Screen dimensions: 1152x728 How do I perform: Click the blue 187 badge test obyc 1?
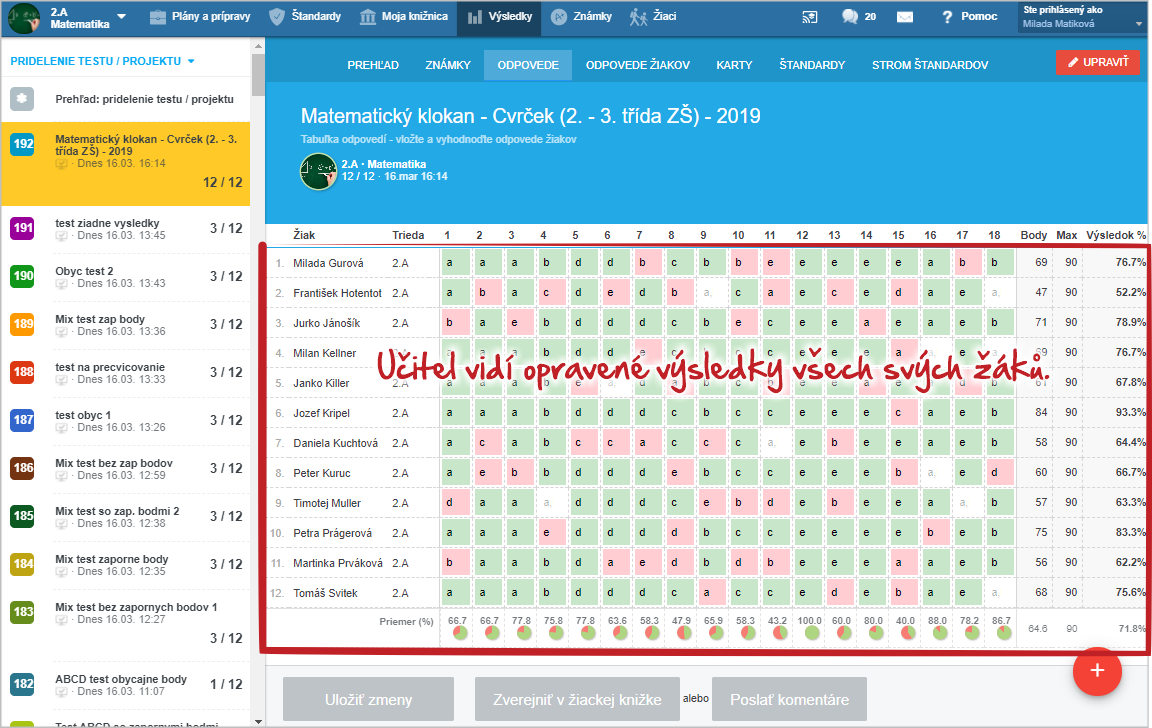coord(22,420)
